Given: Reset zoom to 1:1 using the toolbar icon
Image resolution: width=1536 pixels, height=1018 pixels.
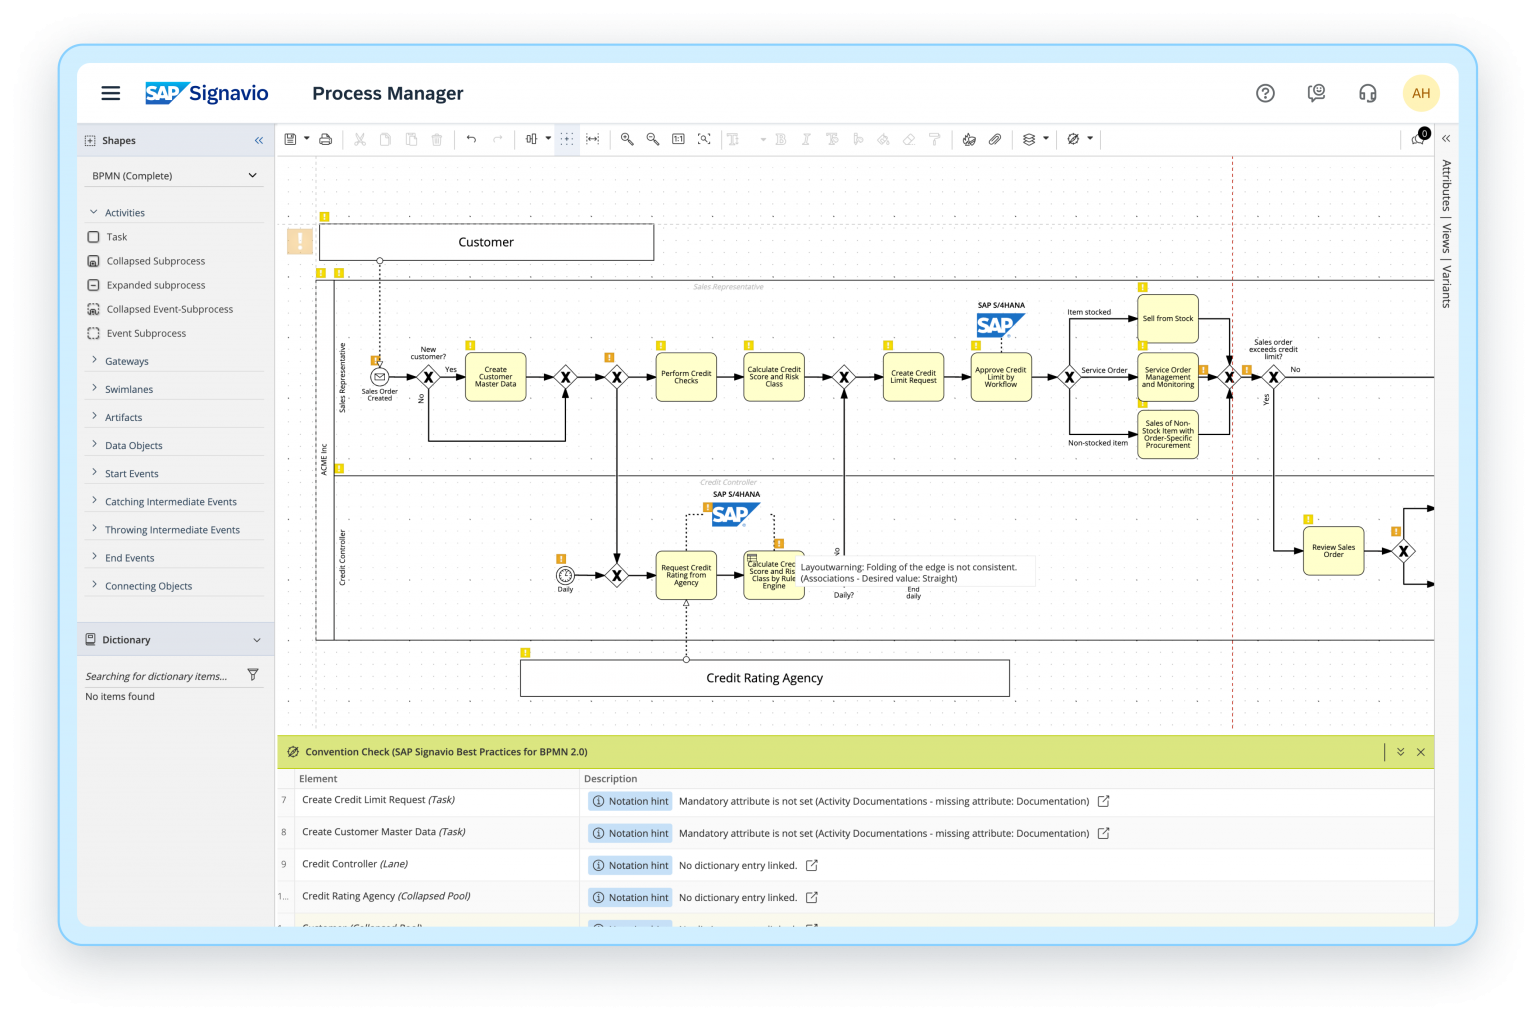Looking at the screenshot, I should [678, 139].
